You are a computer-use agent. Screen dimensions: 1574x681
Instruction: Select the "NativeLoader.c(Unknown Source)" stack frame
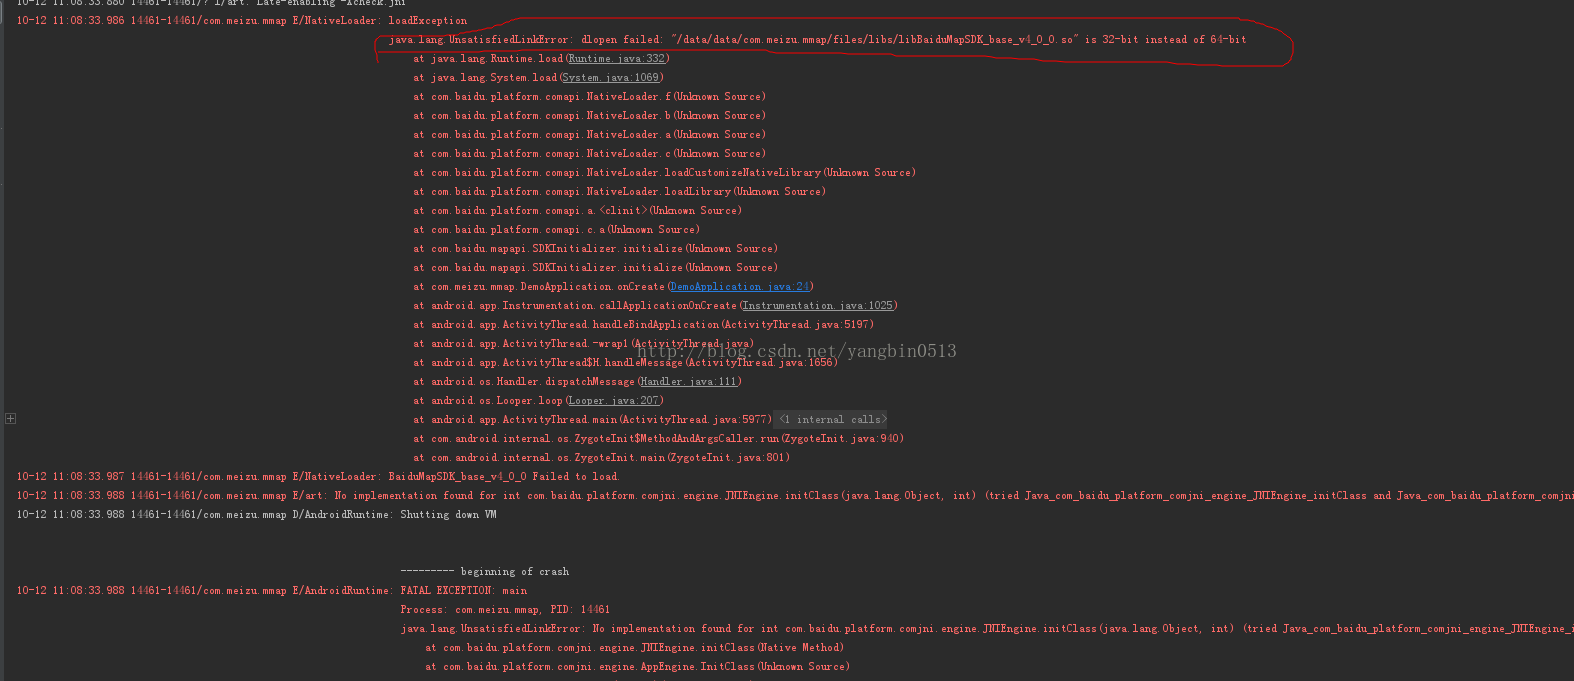coord(590,154)
